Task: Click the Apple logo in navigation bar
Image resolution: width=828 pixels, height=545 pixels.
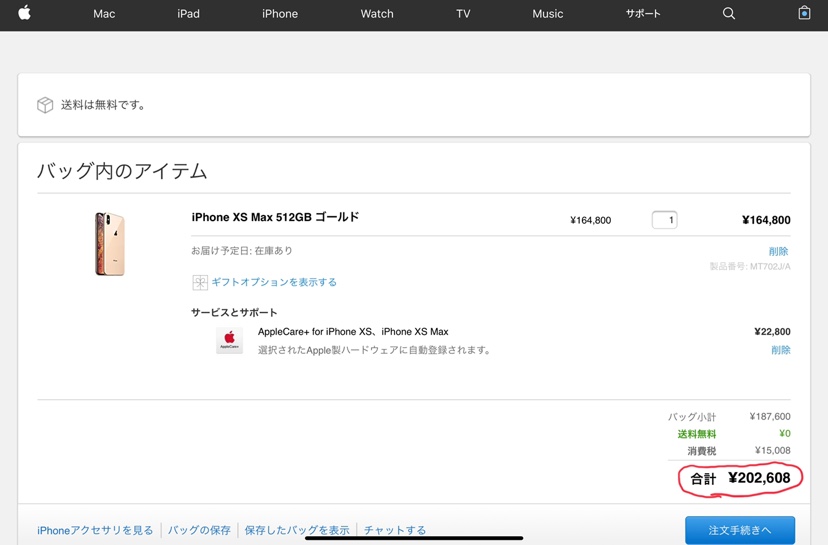Action: click(24, 13)
